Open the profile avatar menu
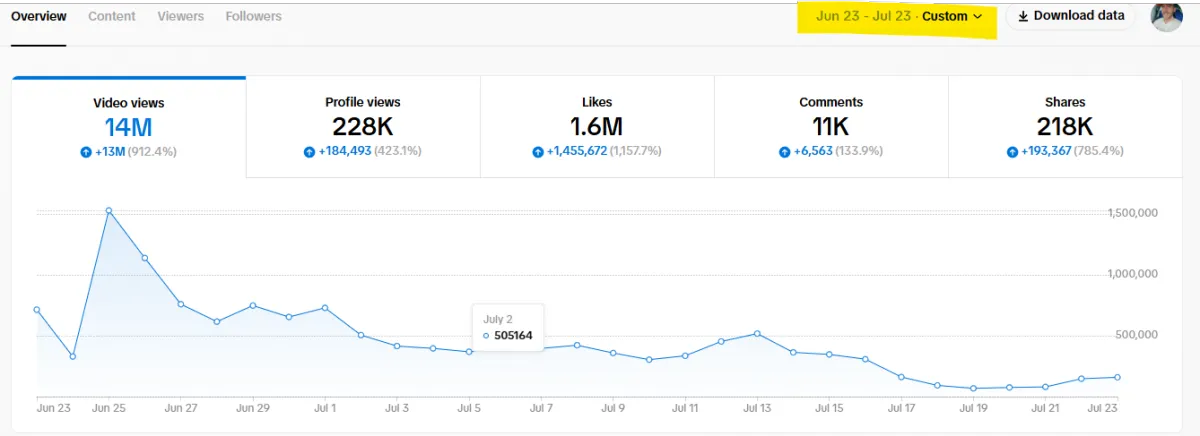 (x=1167, y=16)
